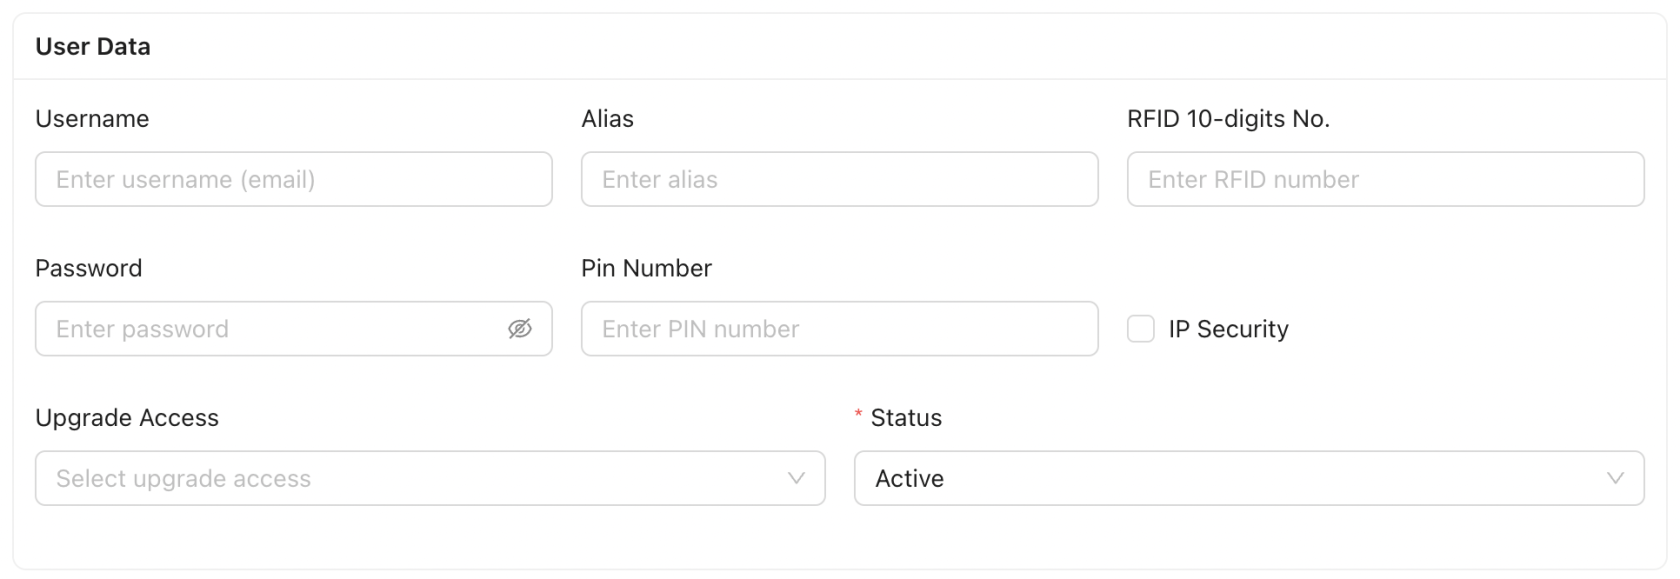The width and height of the screenshot is (1680, 579).
Task: Click the Username field label
Action: [x=92, y=119]
